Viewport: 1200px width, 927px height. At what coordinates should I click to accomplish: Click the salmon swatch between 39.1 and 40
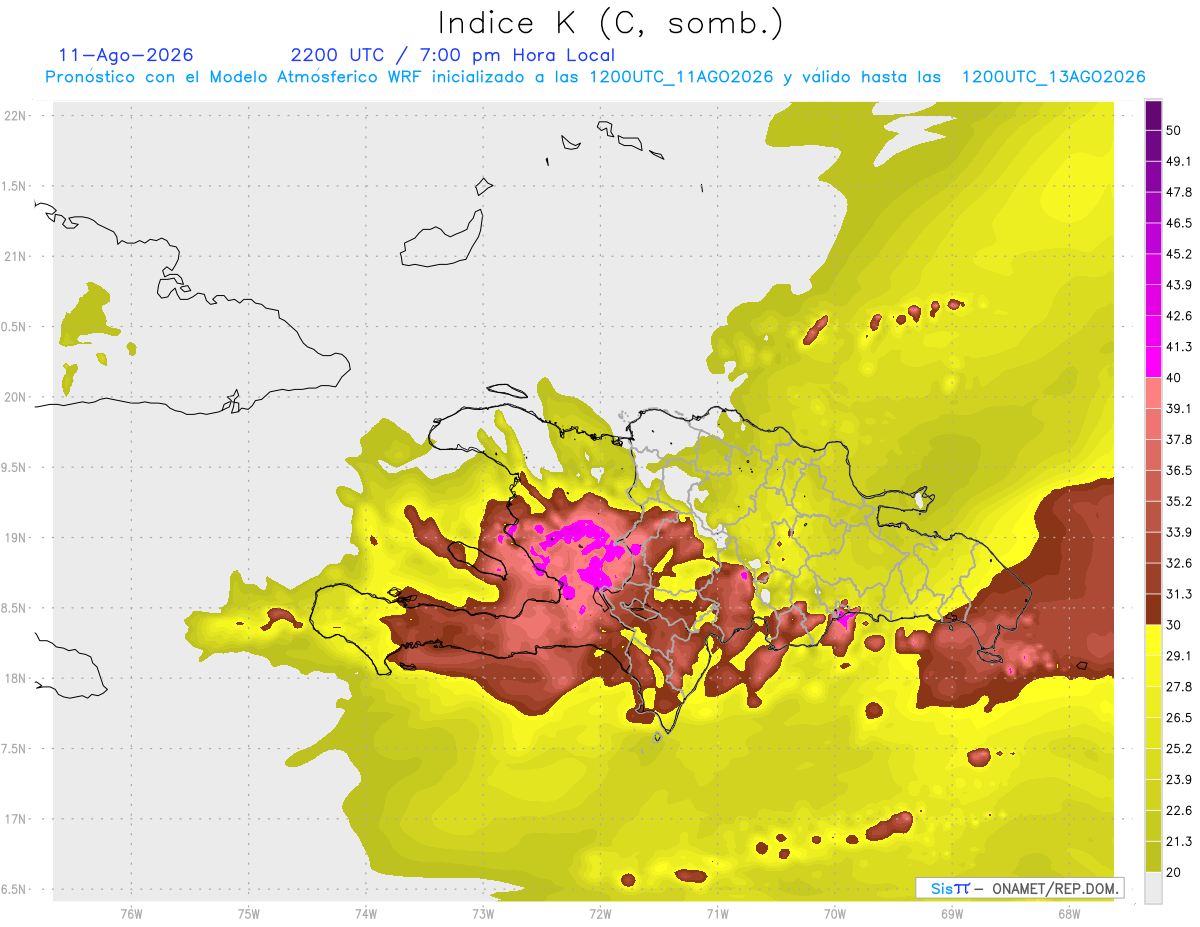pos(1153,393)
